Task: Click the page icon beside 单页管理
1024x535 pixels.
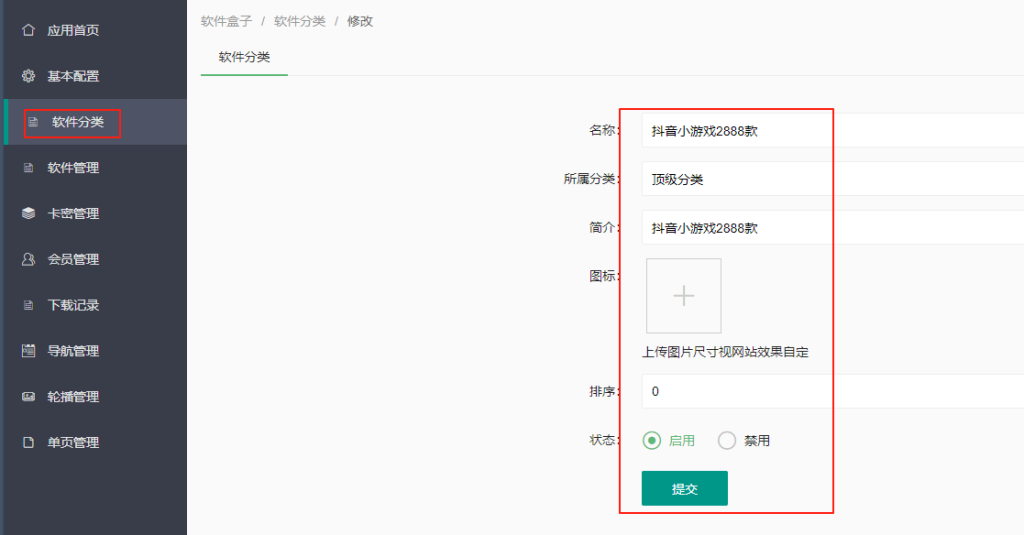Action: [28, 442]
